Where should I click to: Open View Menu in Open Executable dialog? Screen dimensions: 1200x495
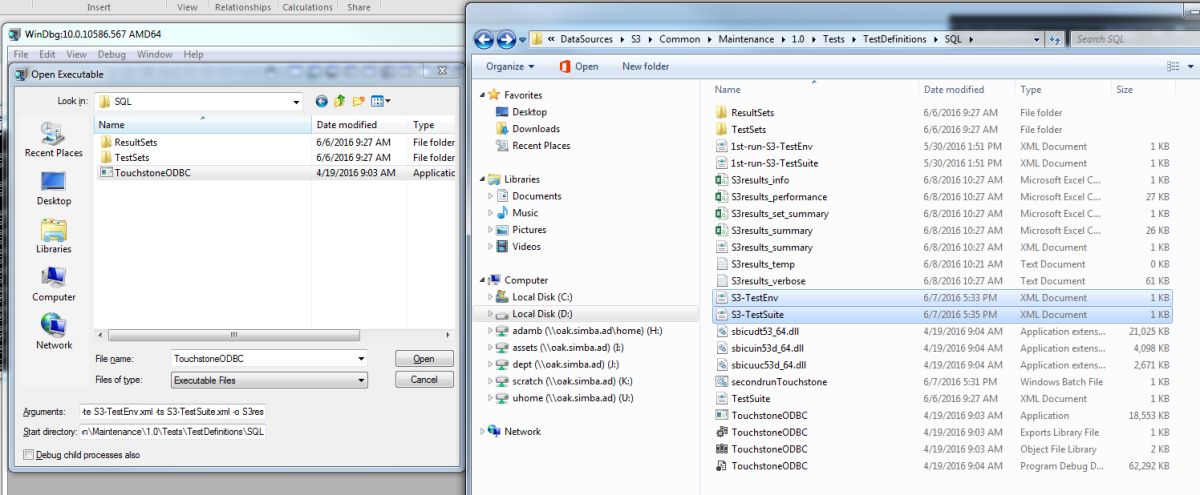(x=381, y=101)
